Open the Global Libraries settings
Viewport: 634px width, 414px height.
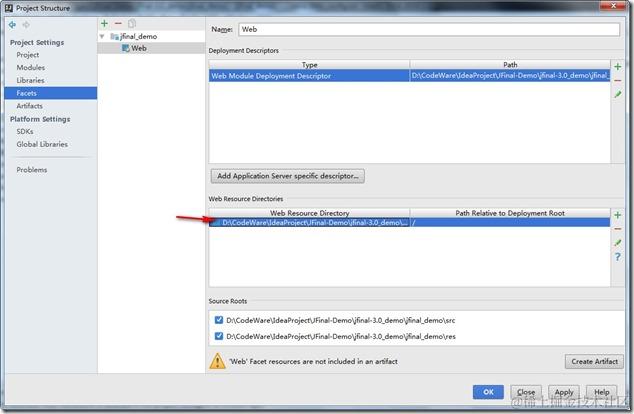42,144
